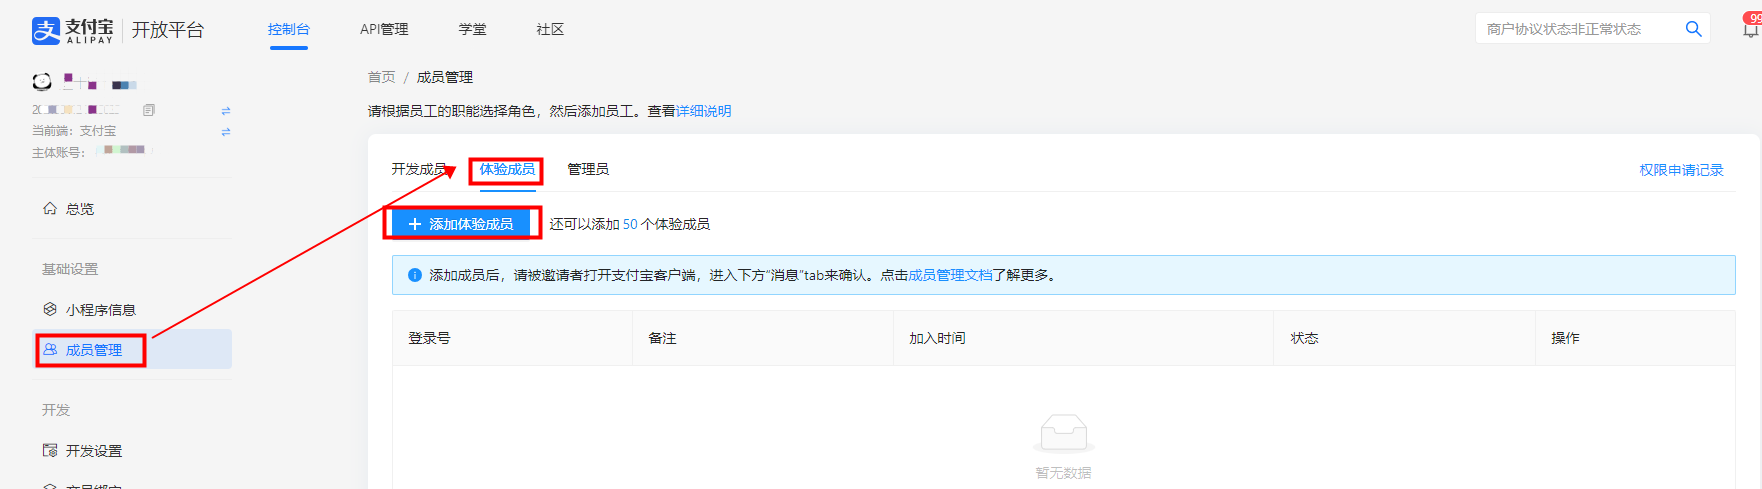Click the 开放平台 title text

point(168,30)
